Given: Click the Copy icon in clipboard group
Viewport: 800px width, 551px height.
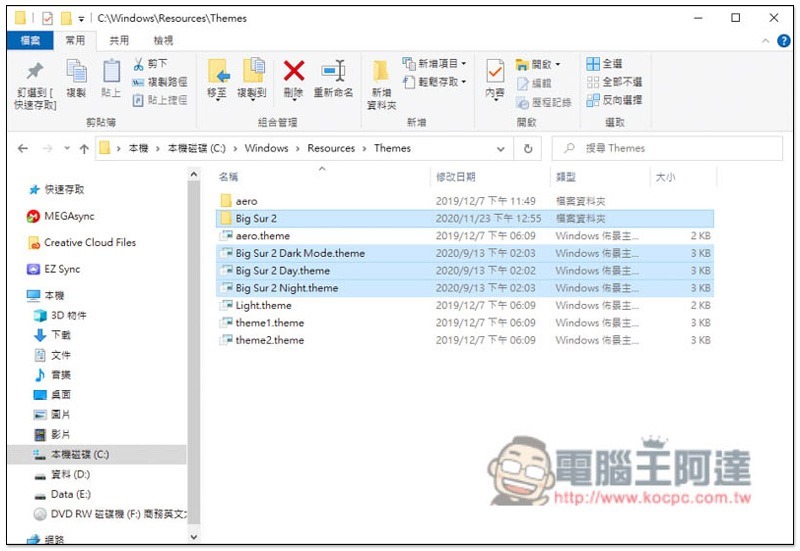Looking at the screenshot, I should pyautogui.click(x=77, y=71).
